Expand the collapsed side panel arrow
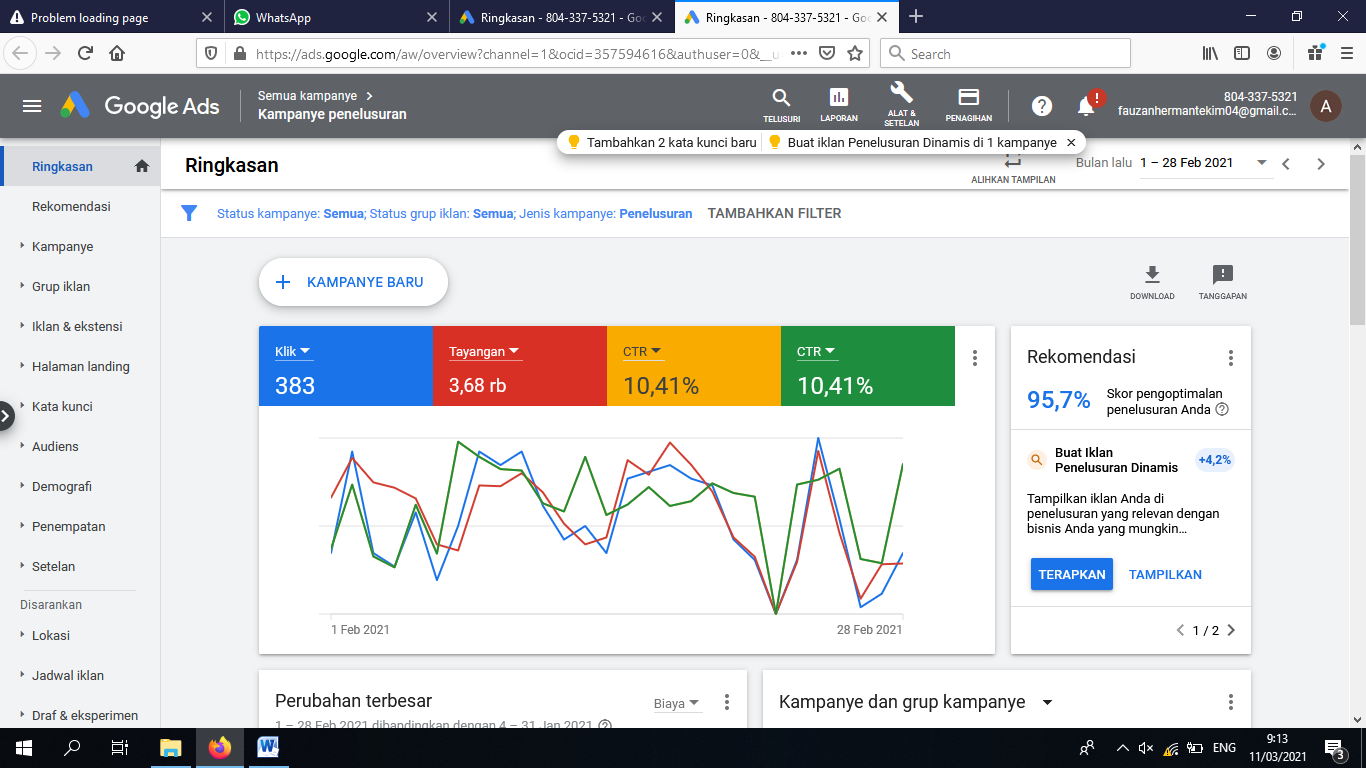 click(6, 416)
